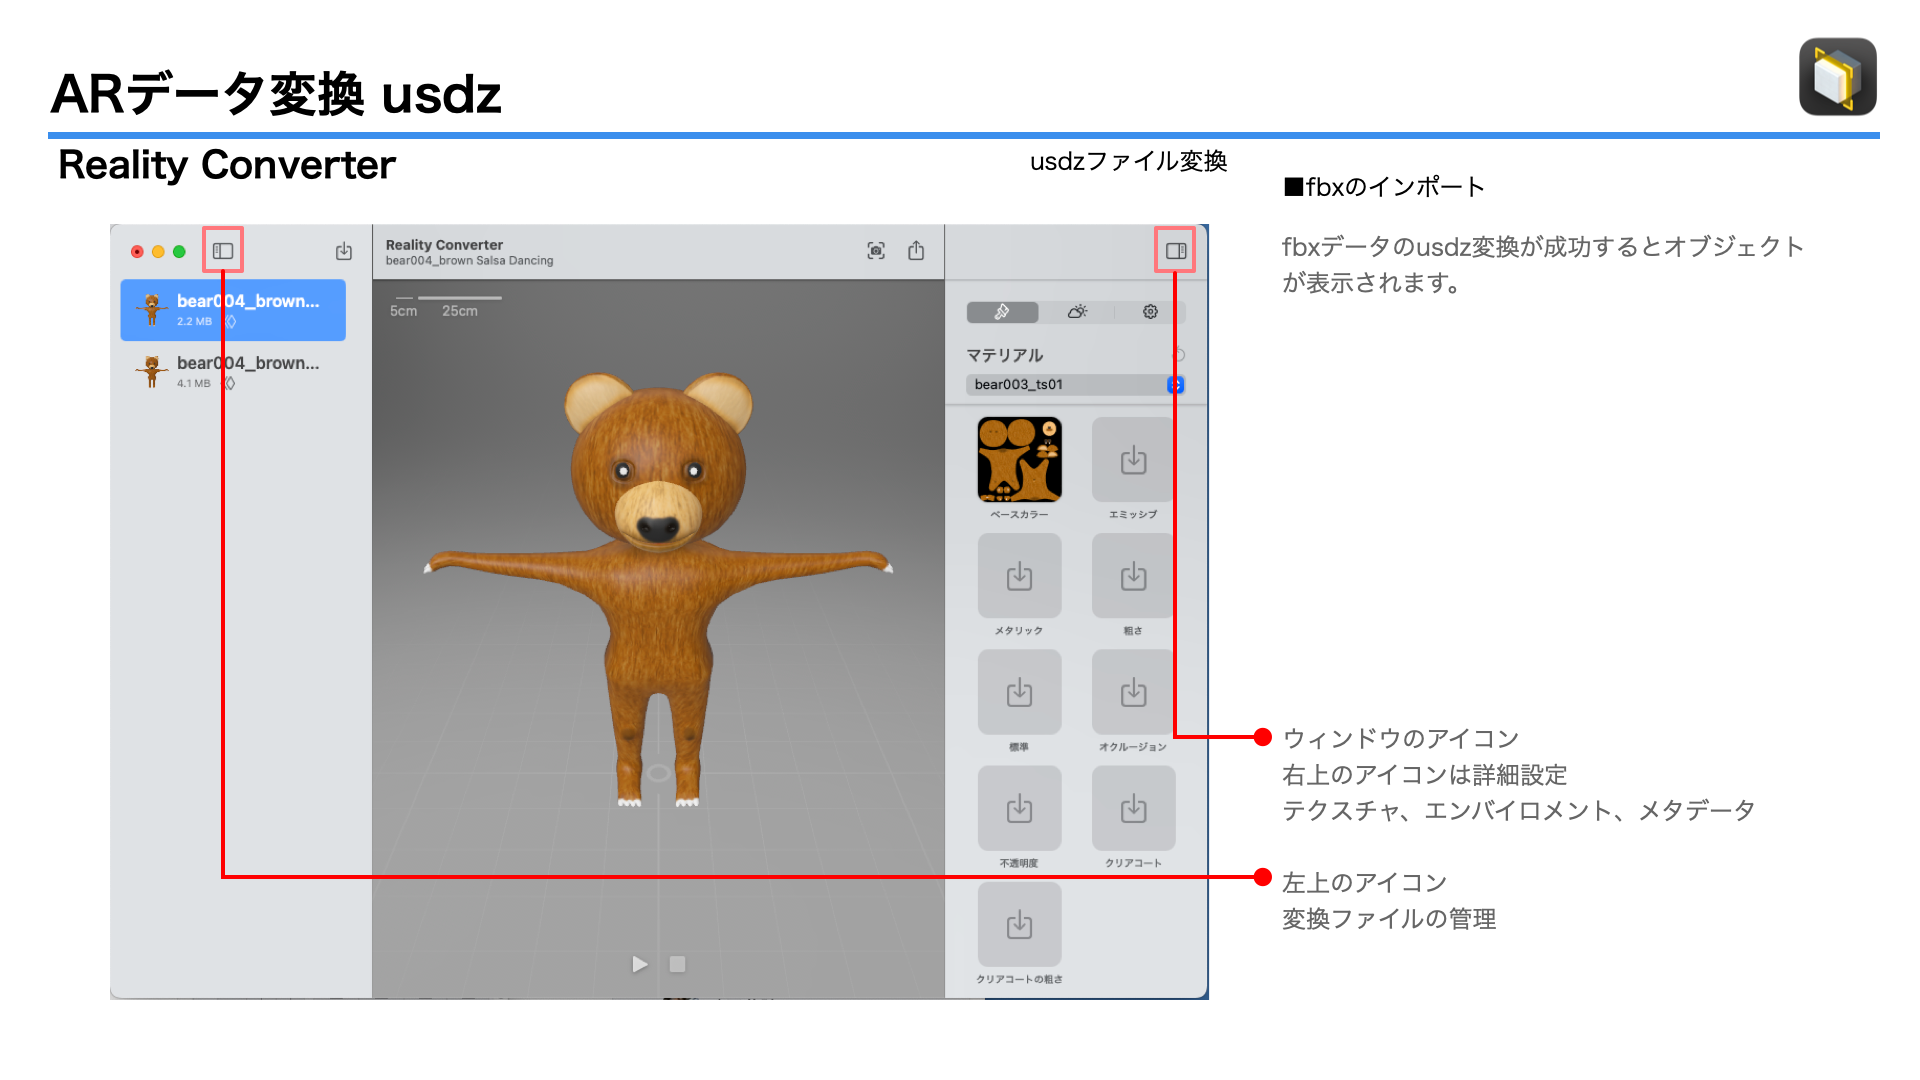This screenshot has width=1920, height=1080.
Task: Click the usdzファイル変換 caption text
Action: coord(1128,161)
